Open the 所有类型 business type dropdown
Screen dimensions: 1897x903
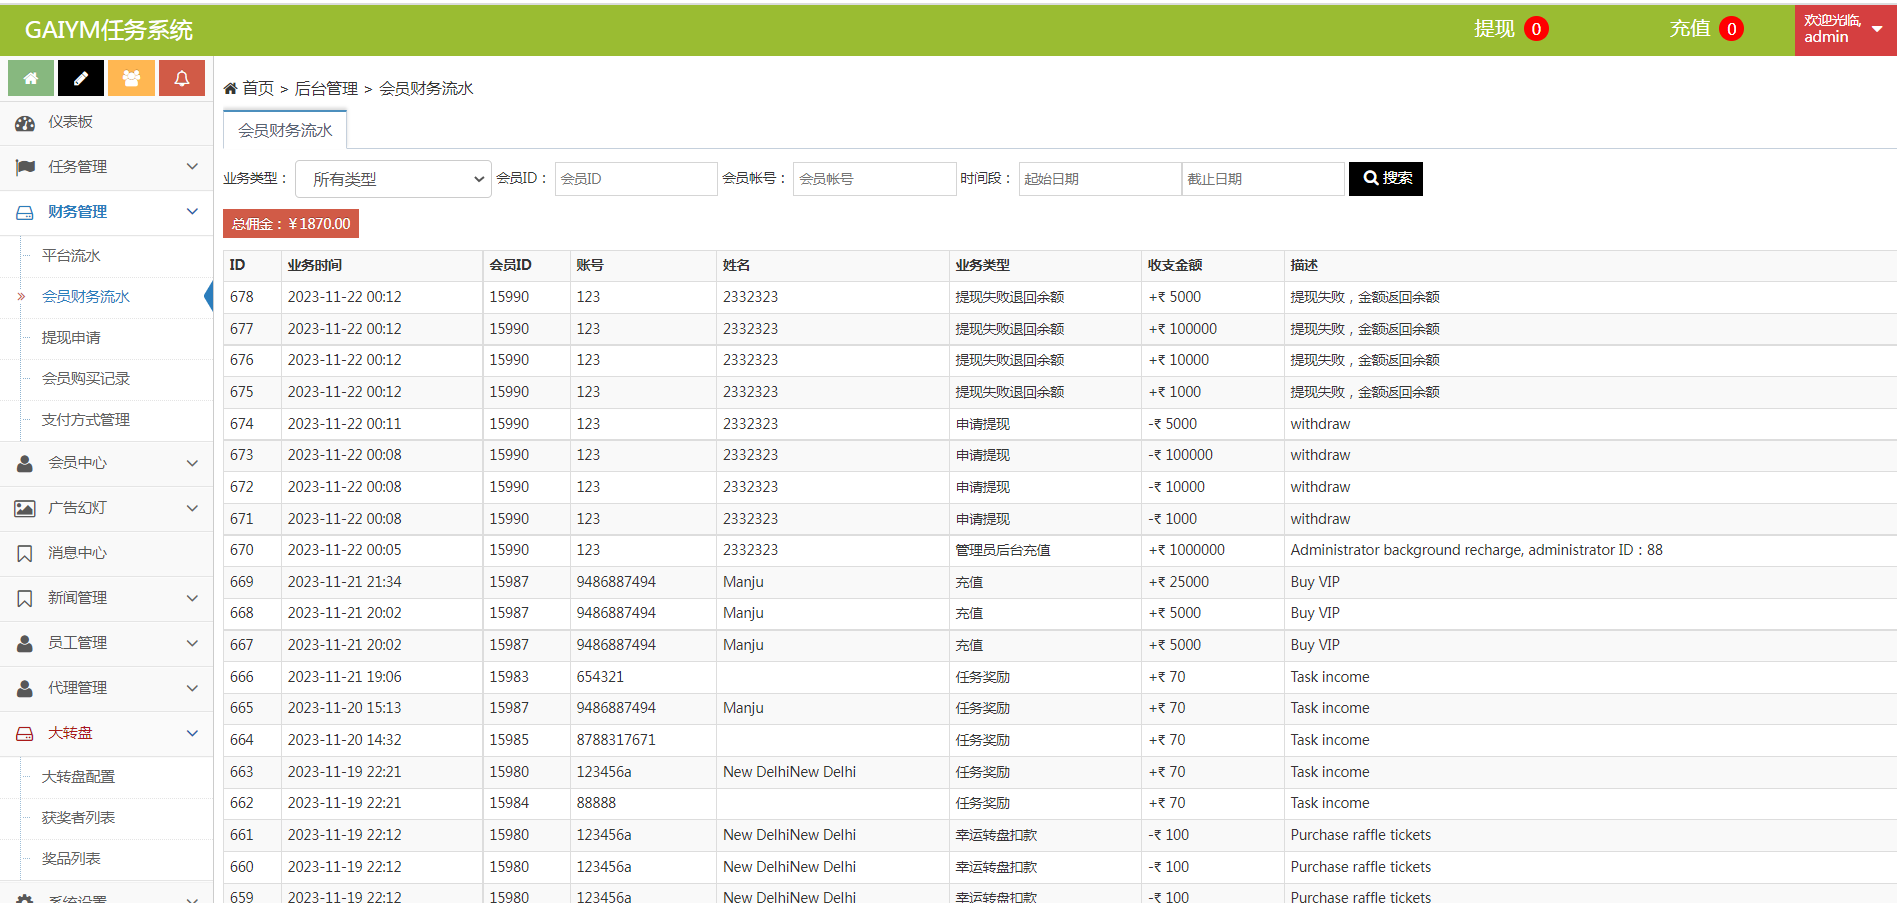(393, 179)
